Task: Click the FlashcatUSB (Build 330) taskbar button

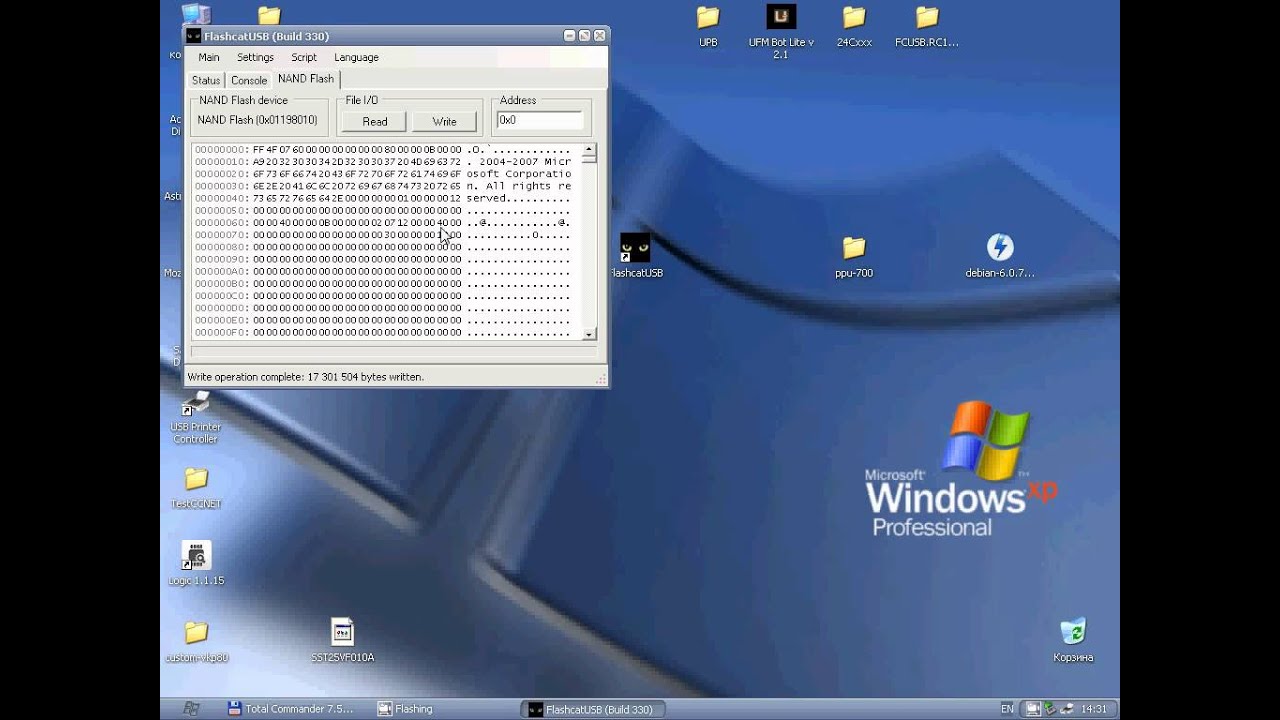Action: (x=595, y=709)
